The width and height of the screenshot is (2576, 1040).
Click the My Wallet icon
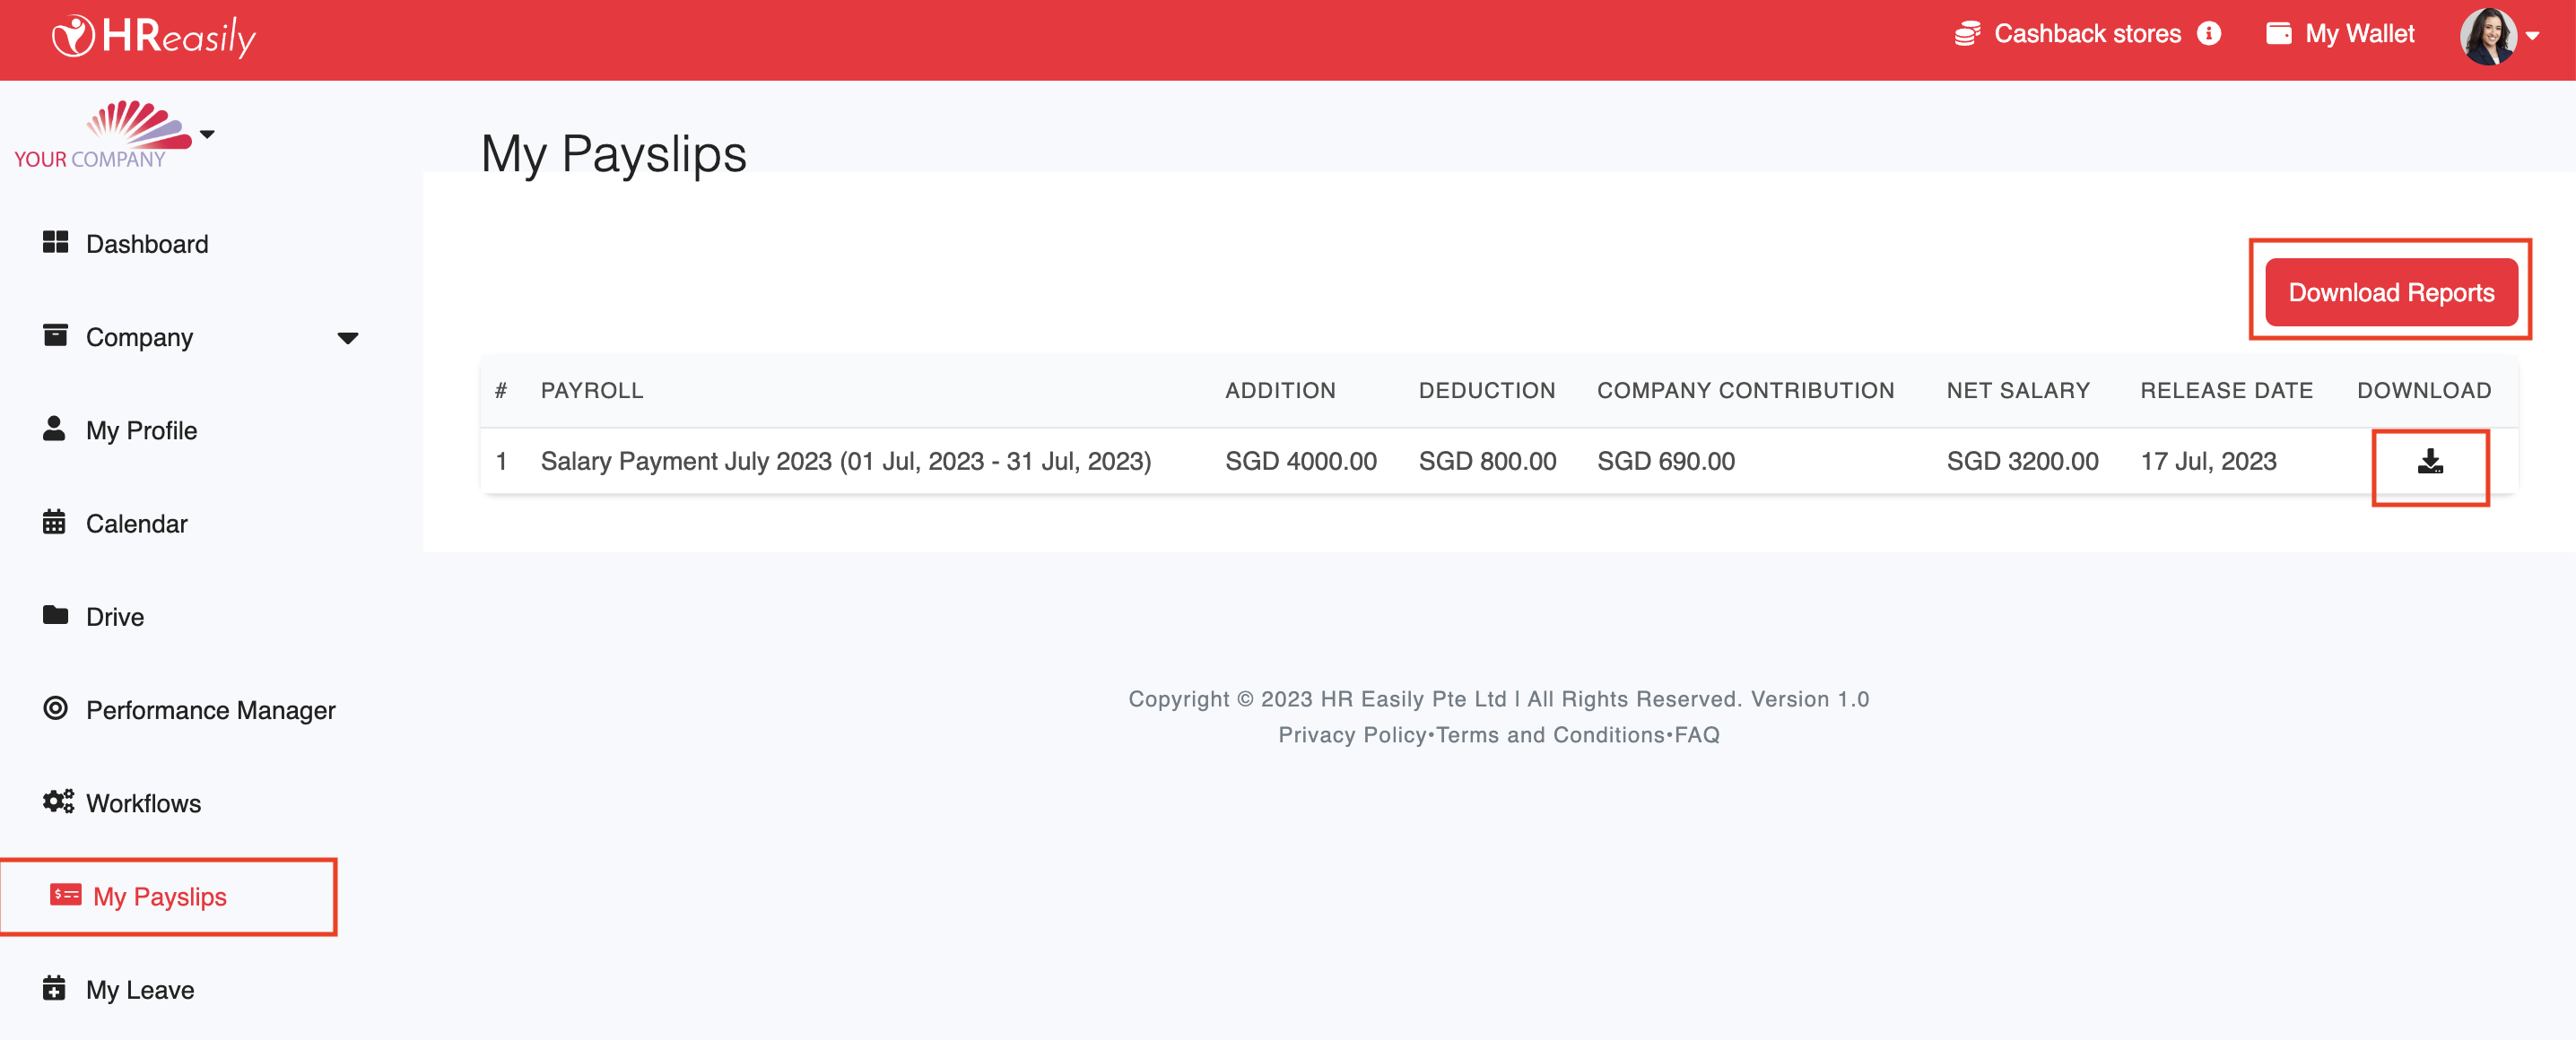point(2278,34)
